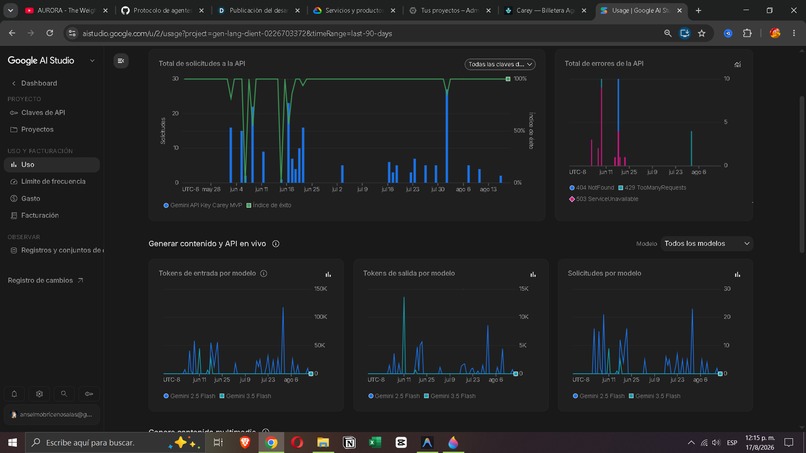The height and width of the screenshot is (453, 806).
Task: Toggle Índice de éxito legend entry
Action: 269,205
